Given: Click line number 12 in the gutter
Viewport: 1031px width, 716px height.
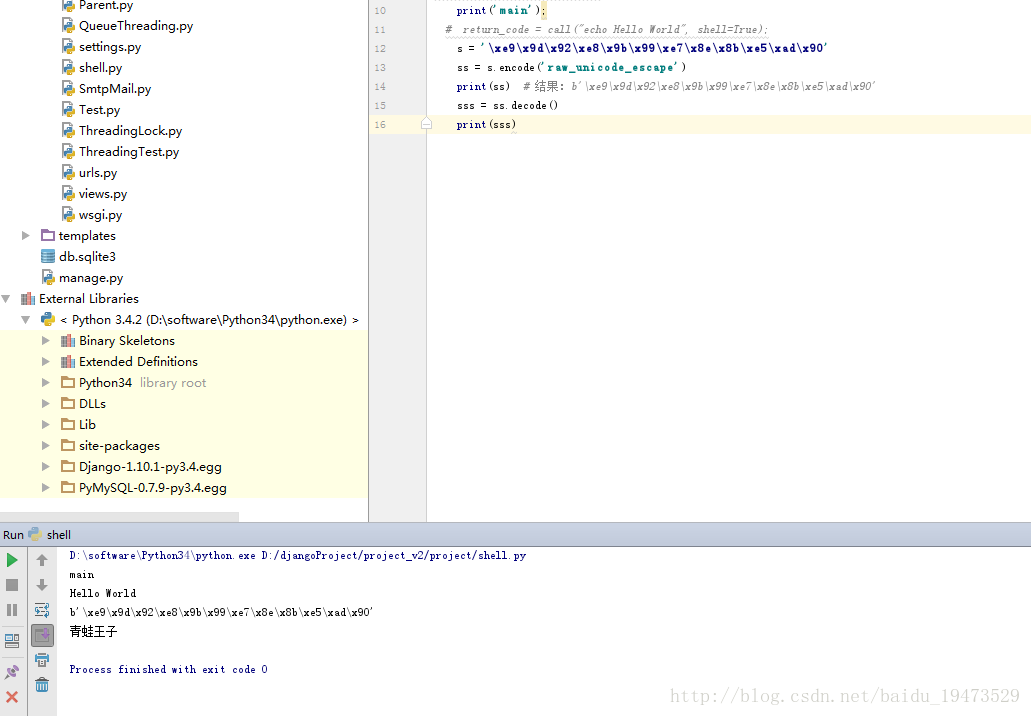Looking at the screenshot, I should coord(380,49).
